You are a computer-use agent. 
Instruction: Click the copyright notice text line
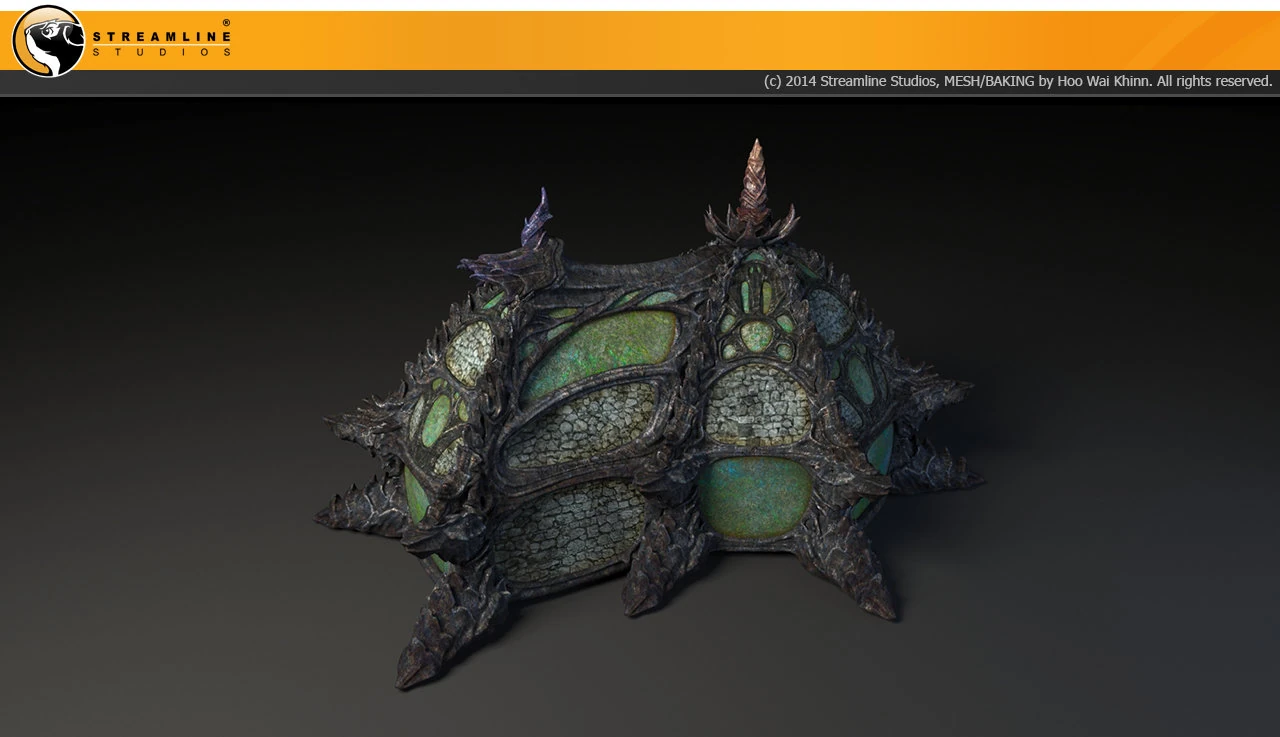1018,81
